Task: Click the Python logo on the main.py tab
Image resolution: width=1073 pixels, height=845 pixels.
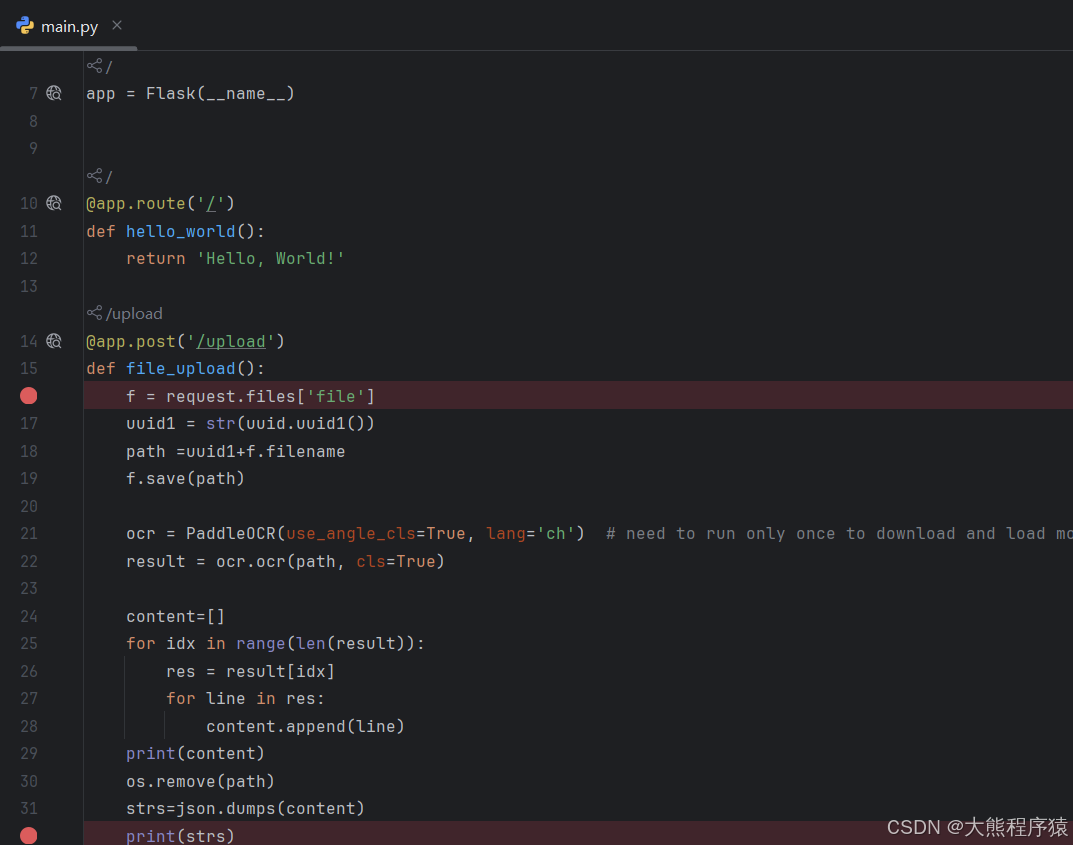Action: point(23,26)
